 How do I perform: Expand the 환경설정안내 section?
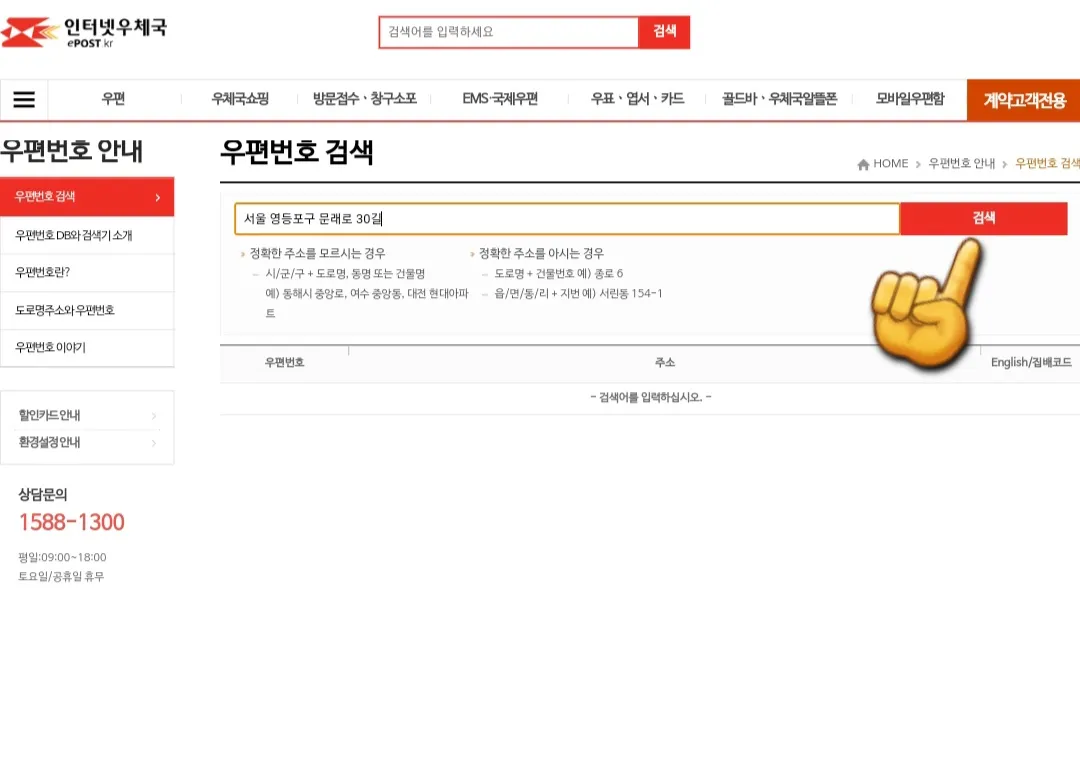pyautogui.click(x=88, y=444)
